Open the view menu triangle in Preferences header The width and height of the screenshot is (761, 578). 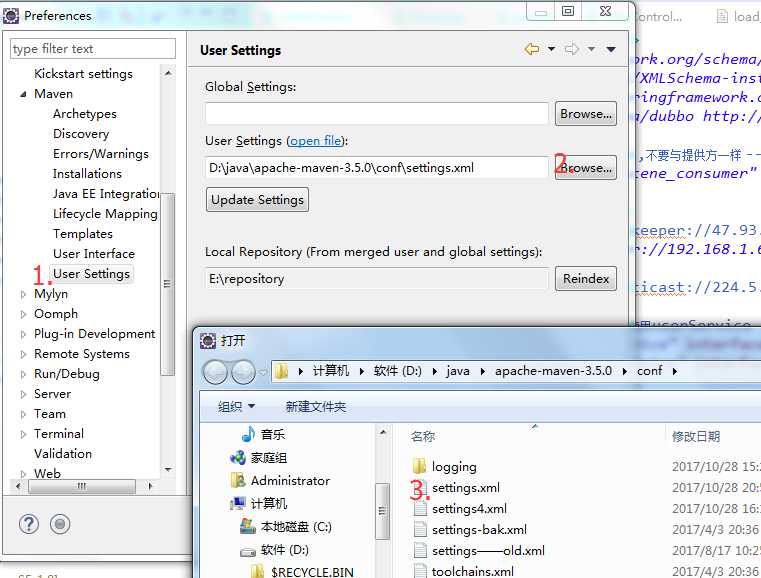(x=611, y=49)
